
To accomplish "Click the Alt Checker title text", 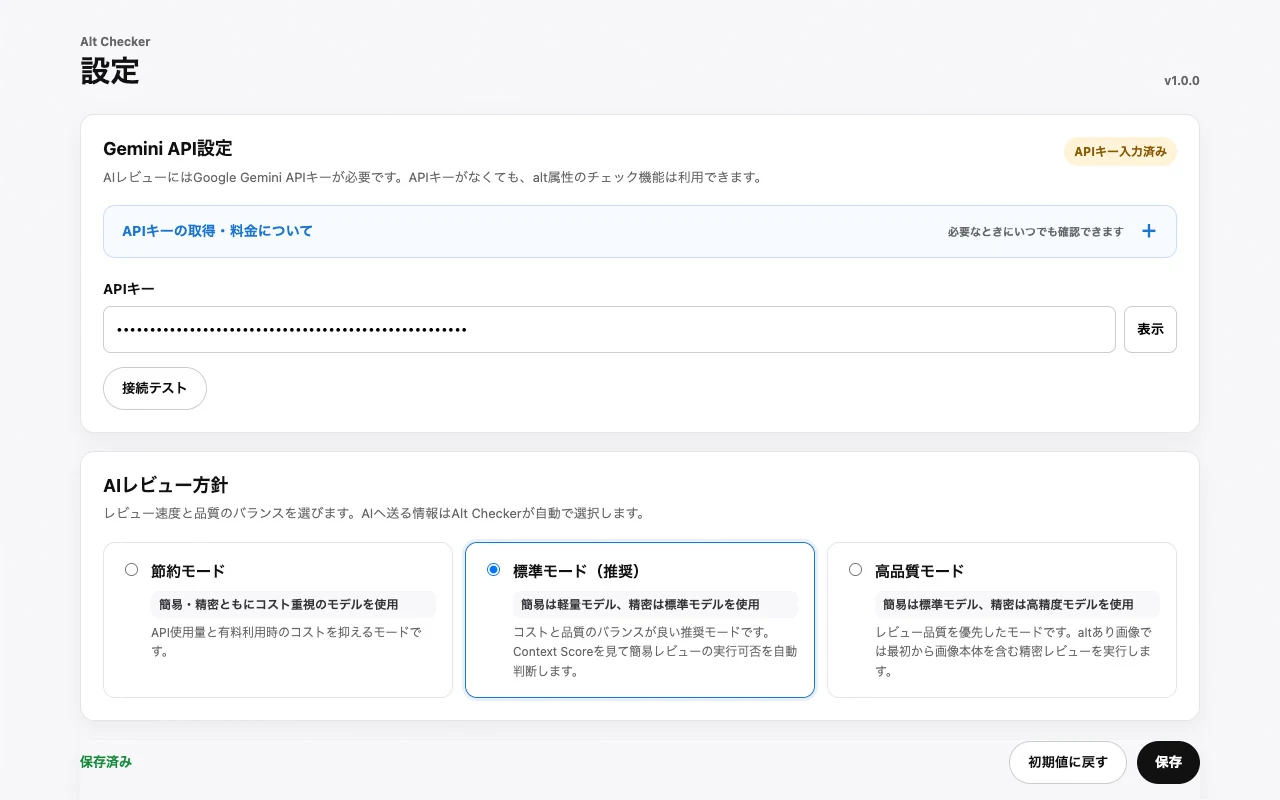I will pyautogui.click(x=115, y=42).
